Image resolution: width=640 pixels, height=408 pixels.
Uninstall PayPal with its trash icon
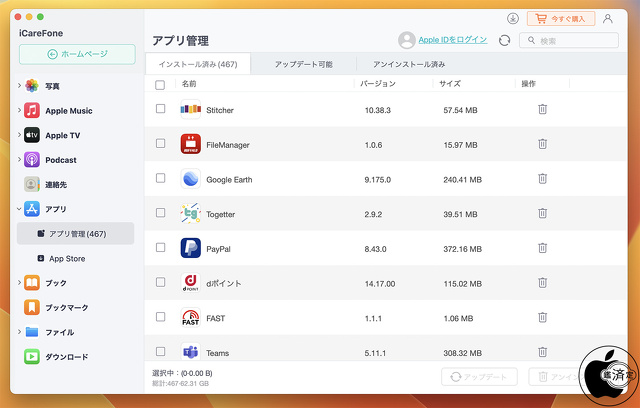(542, 248)
